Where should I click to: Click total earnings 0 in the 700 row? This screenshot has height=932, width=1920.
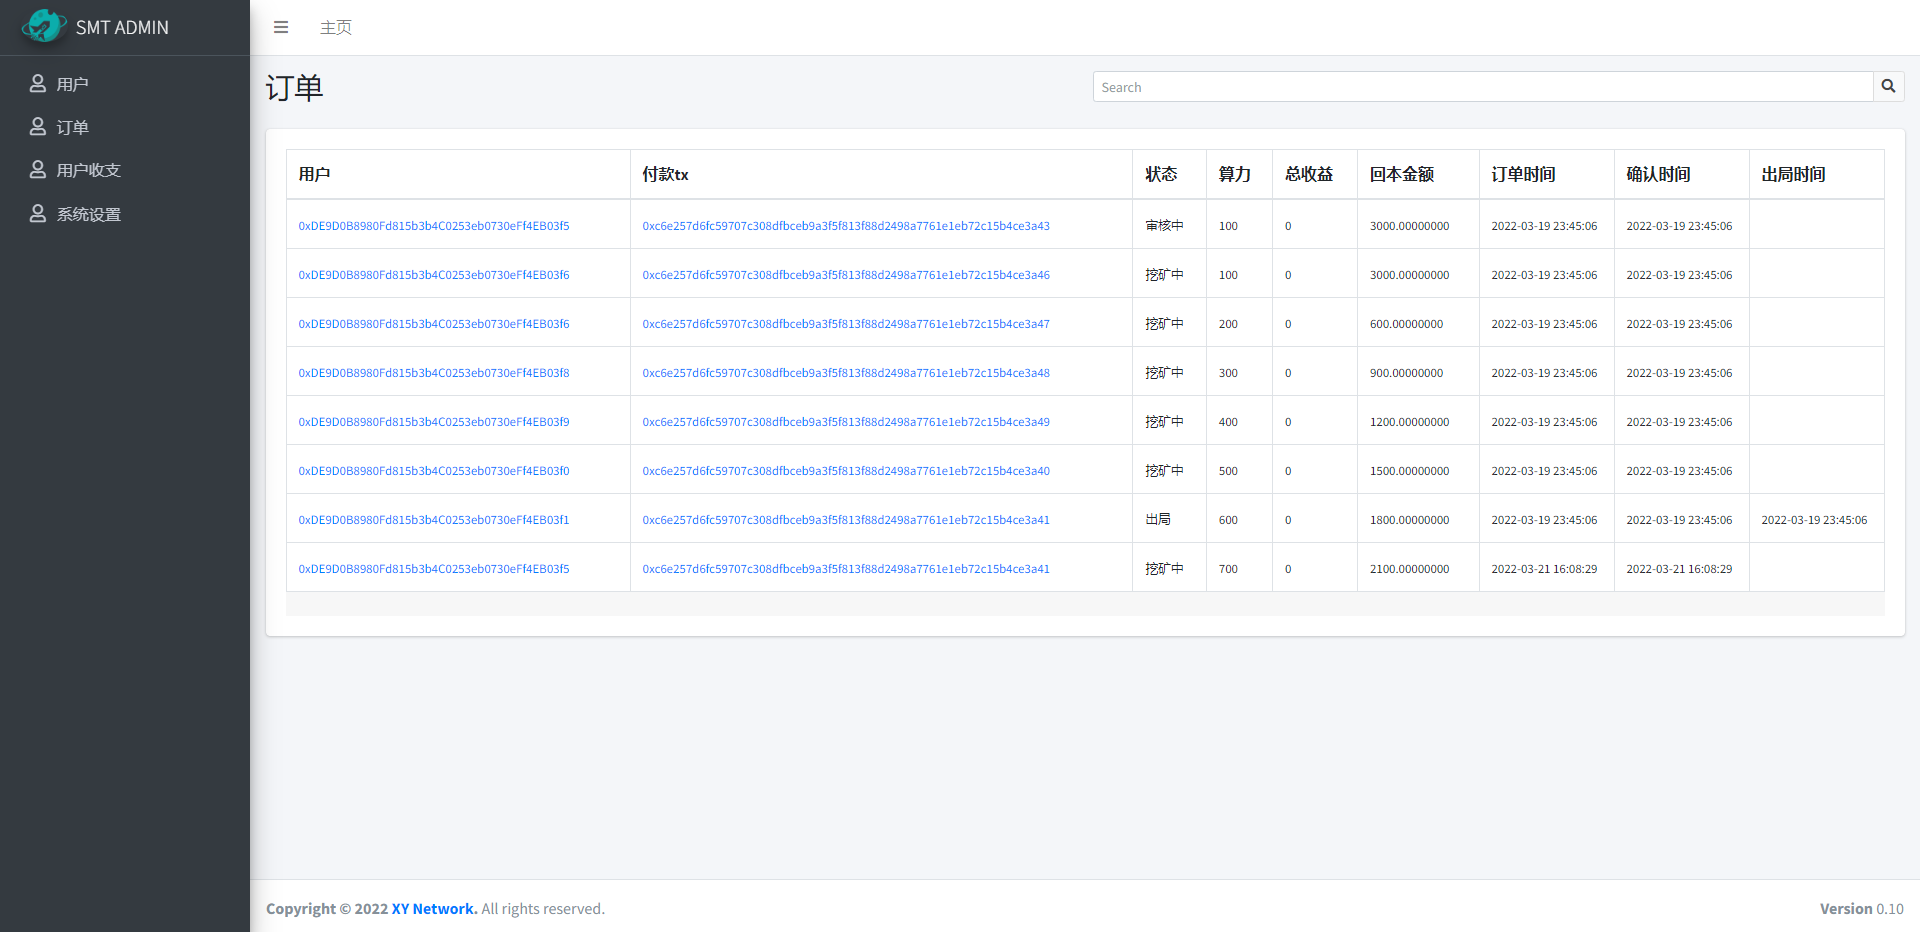pyautogui.click(x=1288, y=569)
